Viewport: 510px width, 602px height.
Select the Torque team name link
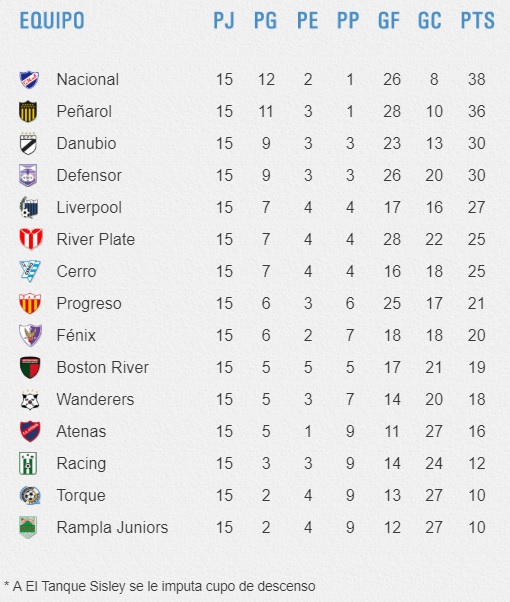pos(81,495)
